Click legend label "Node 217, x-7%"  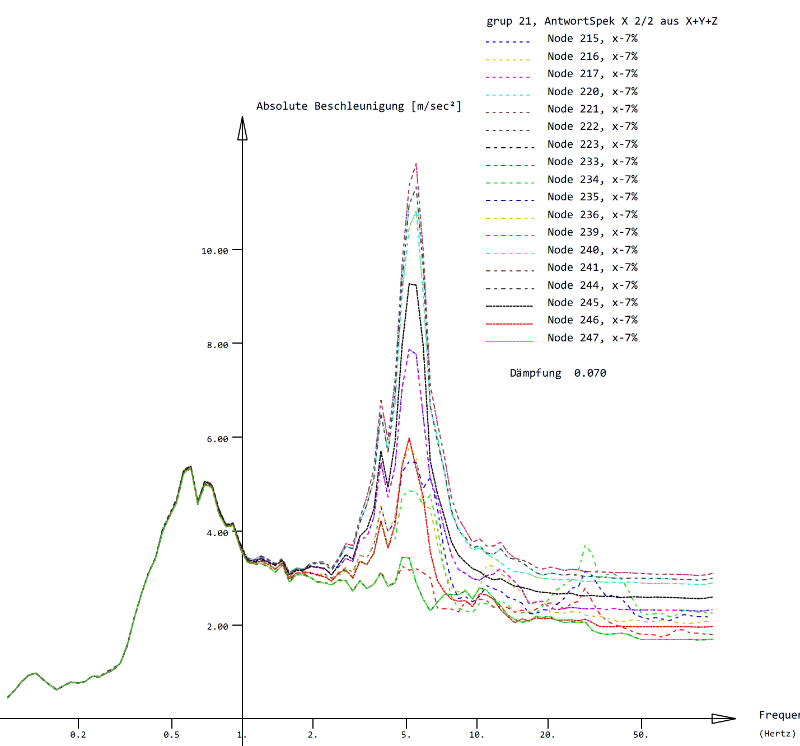tap(592, 74)
